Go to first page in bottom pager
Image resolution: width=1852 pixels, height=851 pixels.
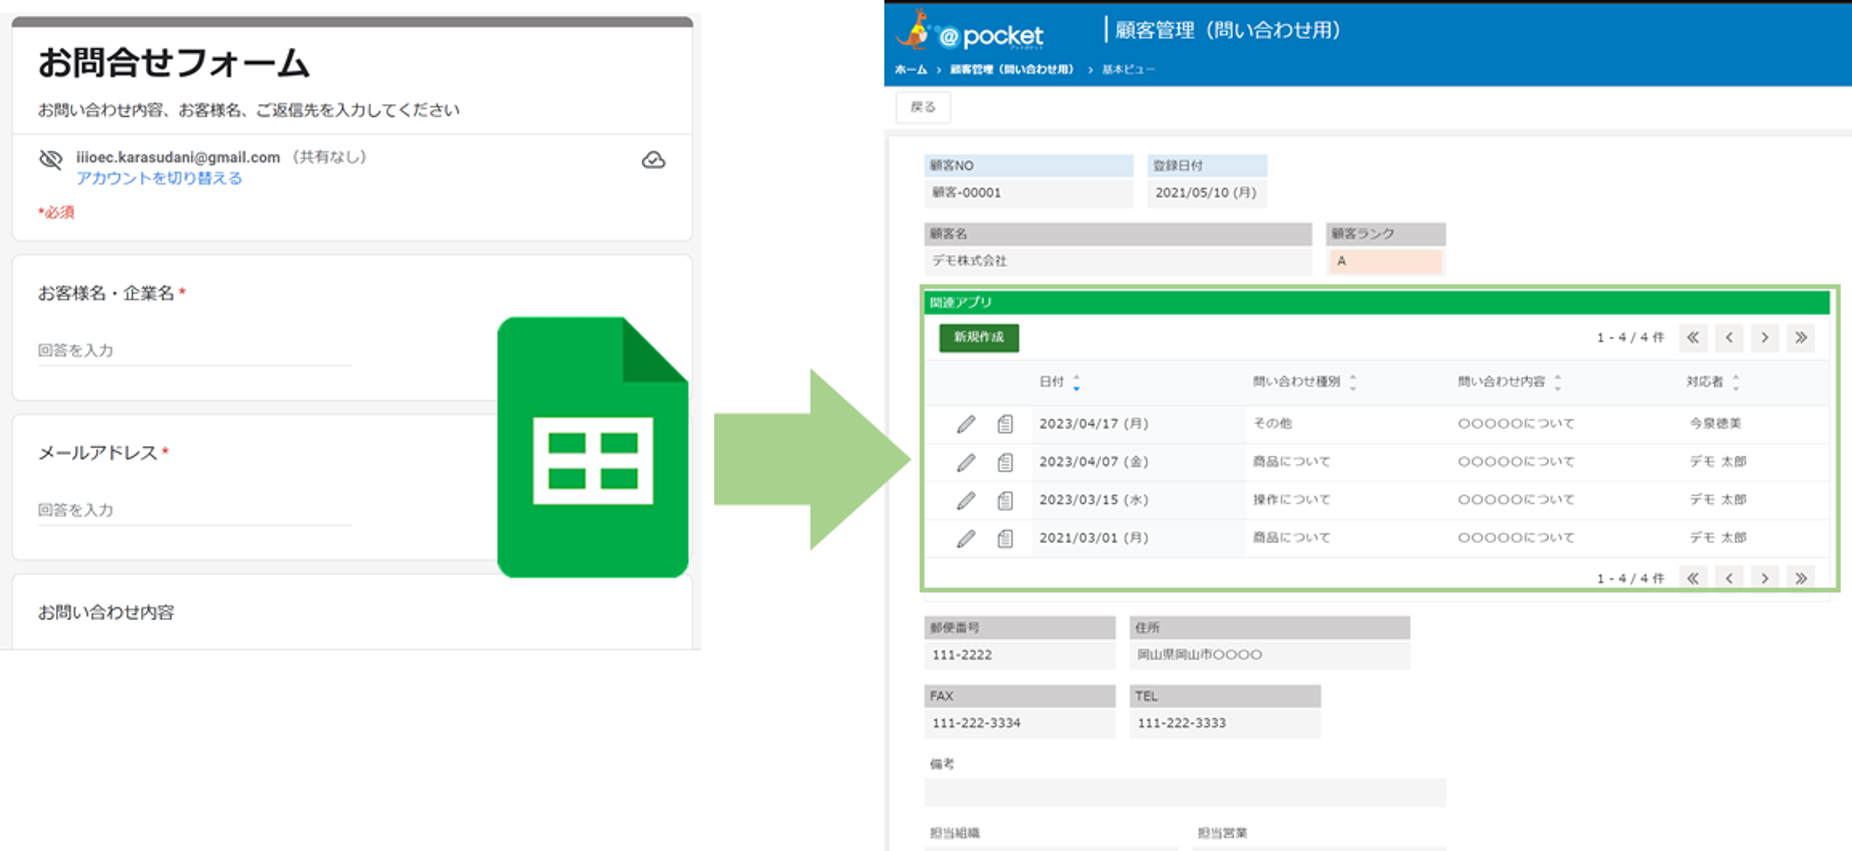1693,577
